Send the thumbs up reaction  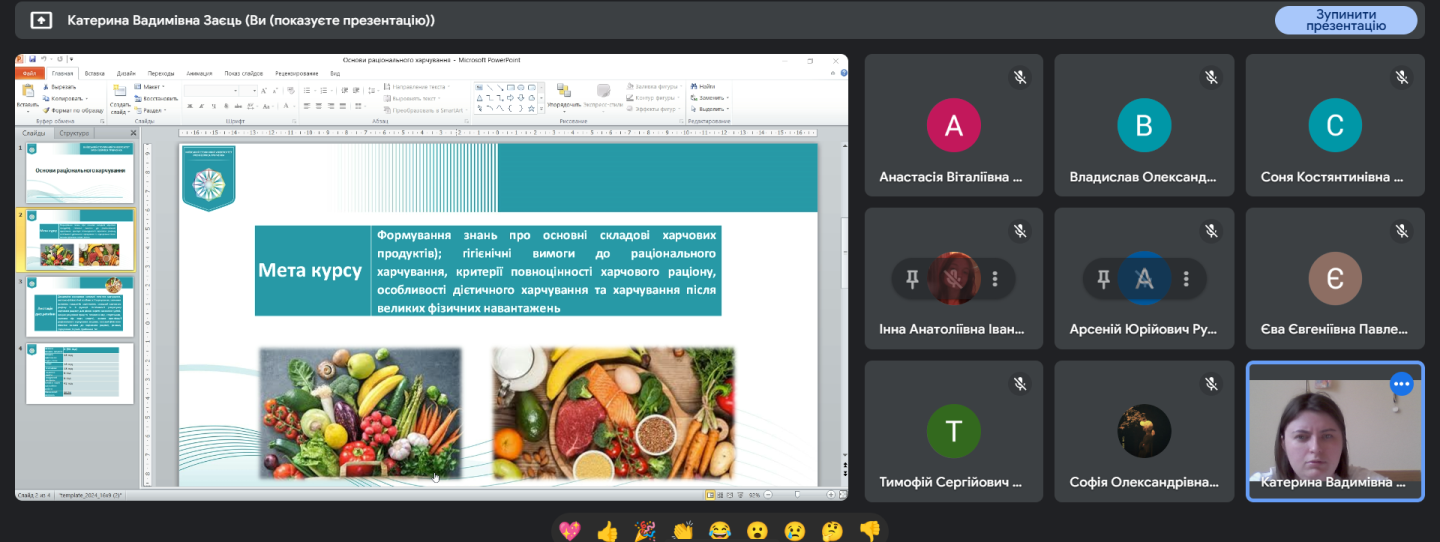tap(607, 530)
